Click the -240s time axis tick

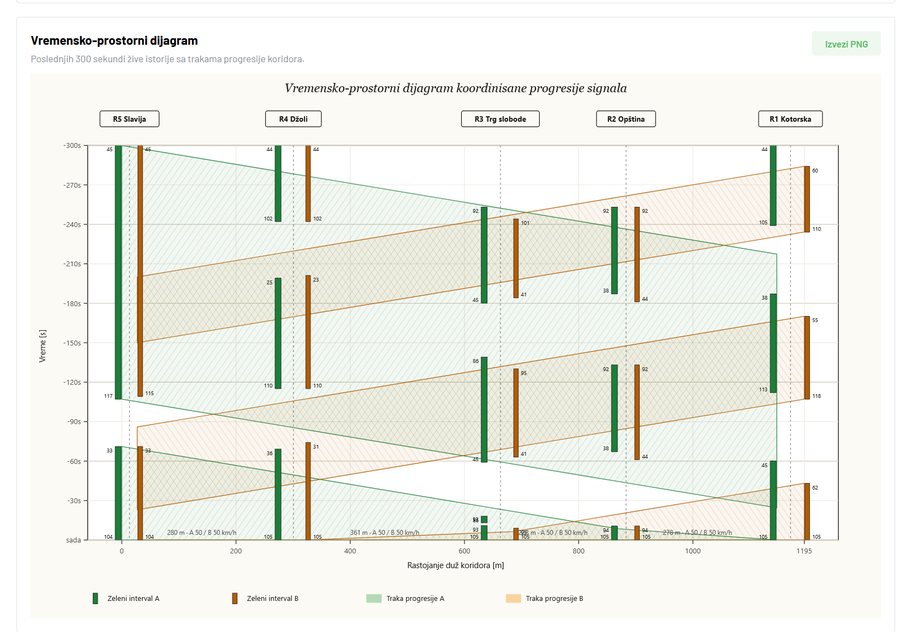point(72,224)
